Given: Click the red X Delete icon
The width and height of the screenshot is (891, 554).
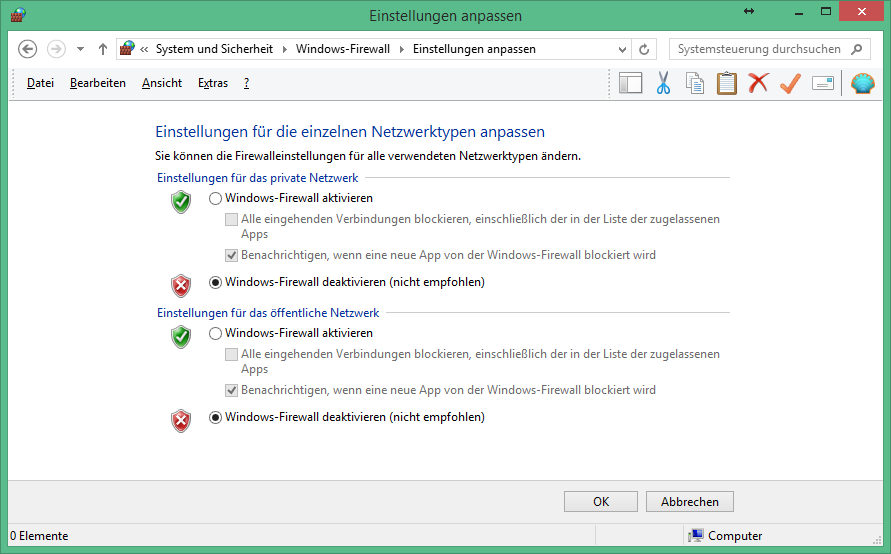Looking at the screenshot, I should pos(758,83).
